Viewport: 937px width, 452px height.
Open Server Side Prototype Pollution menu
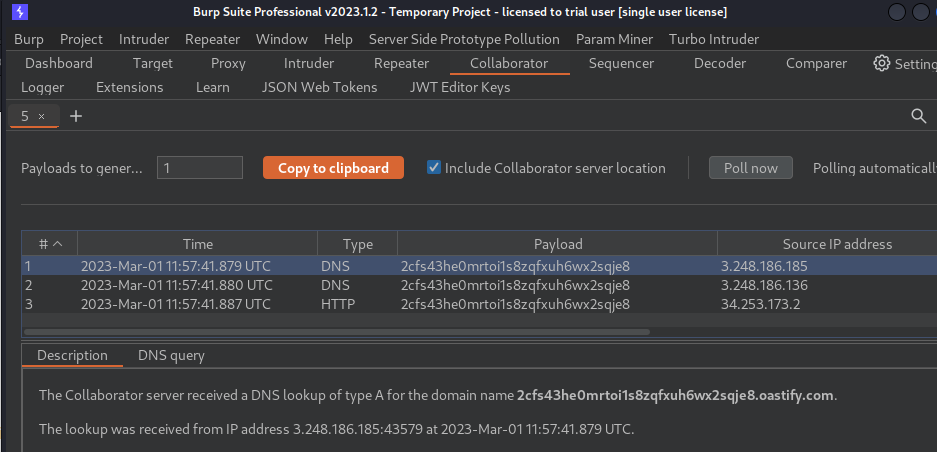(464, 39)
